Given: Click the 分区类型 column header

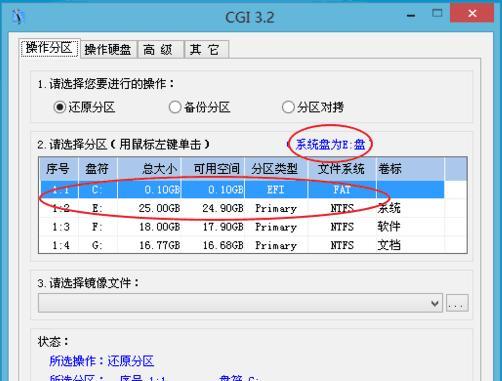Looking at the screenshot, I should (276, 169).
